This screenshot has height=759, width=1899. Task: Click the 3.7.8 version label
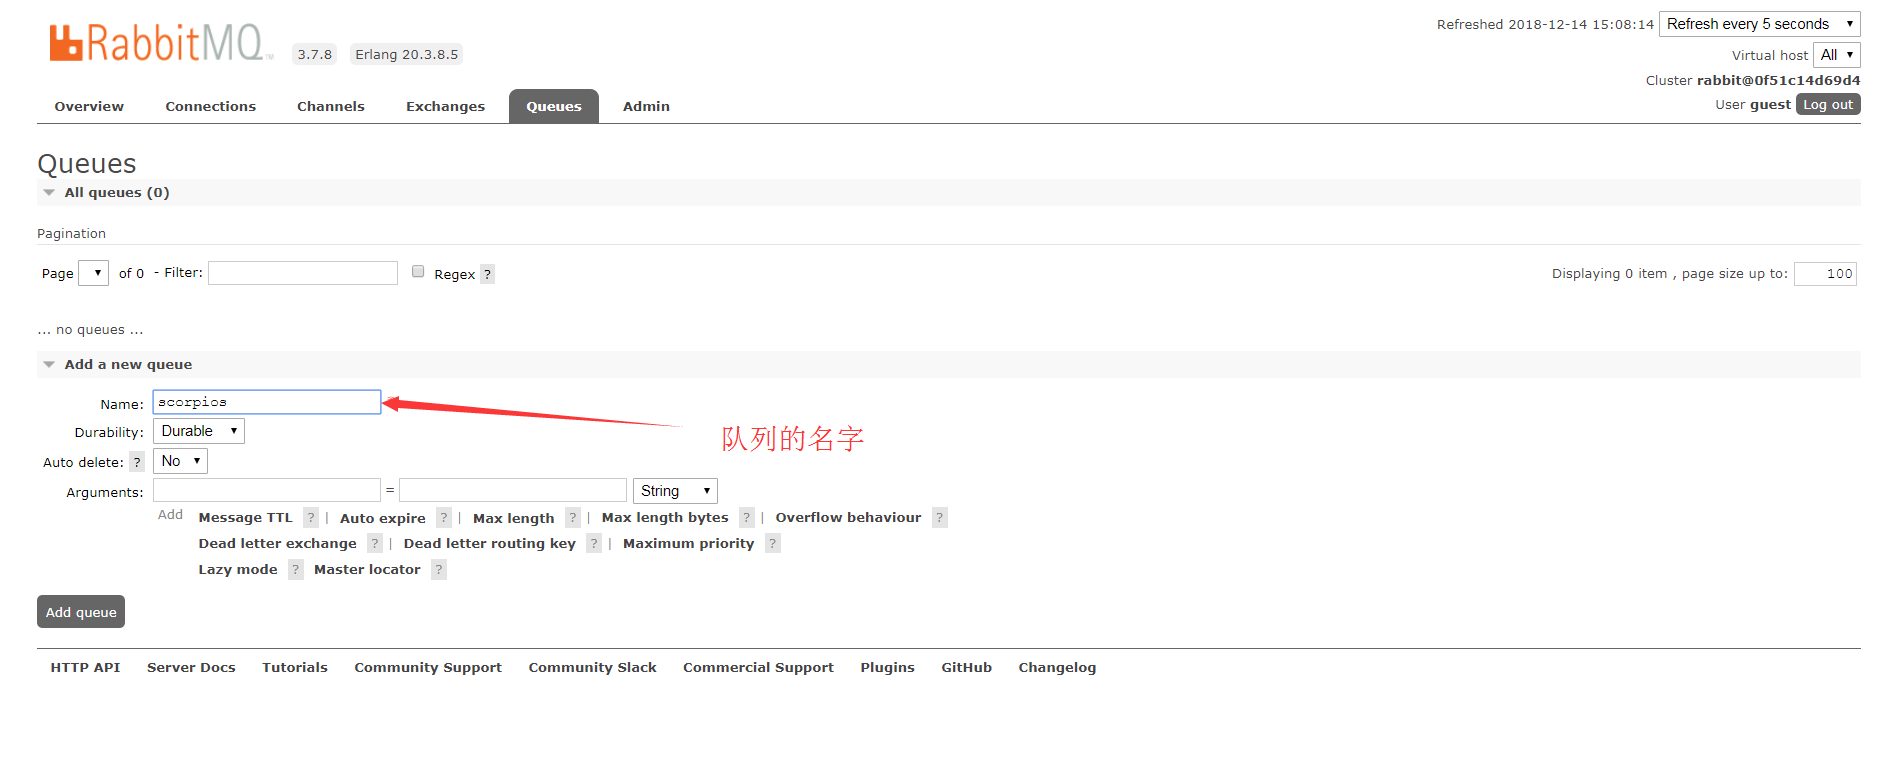pyautogui.click(x=315, y=54)
